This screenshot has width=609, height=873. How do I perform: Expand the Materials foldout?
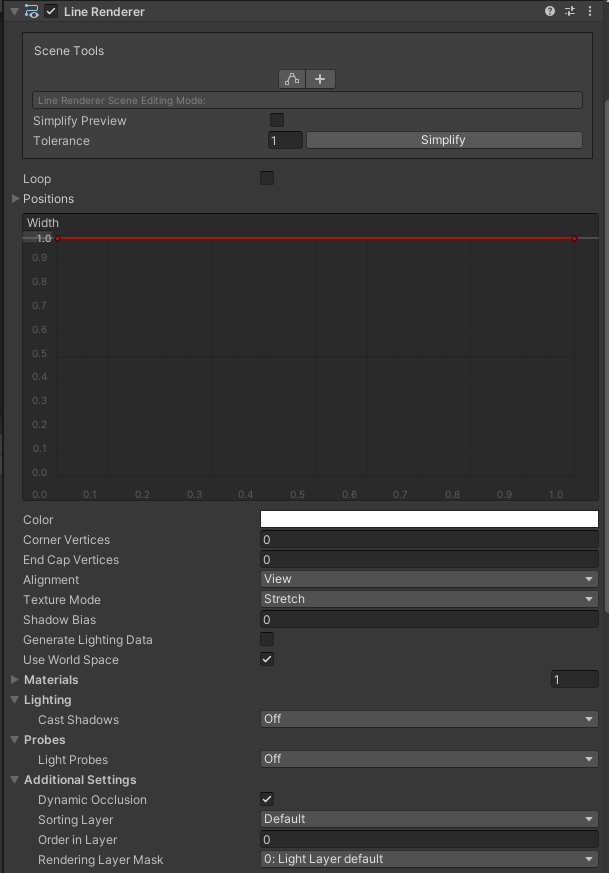pyautogui.click(x=14, y=680)
